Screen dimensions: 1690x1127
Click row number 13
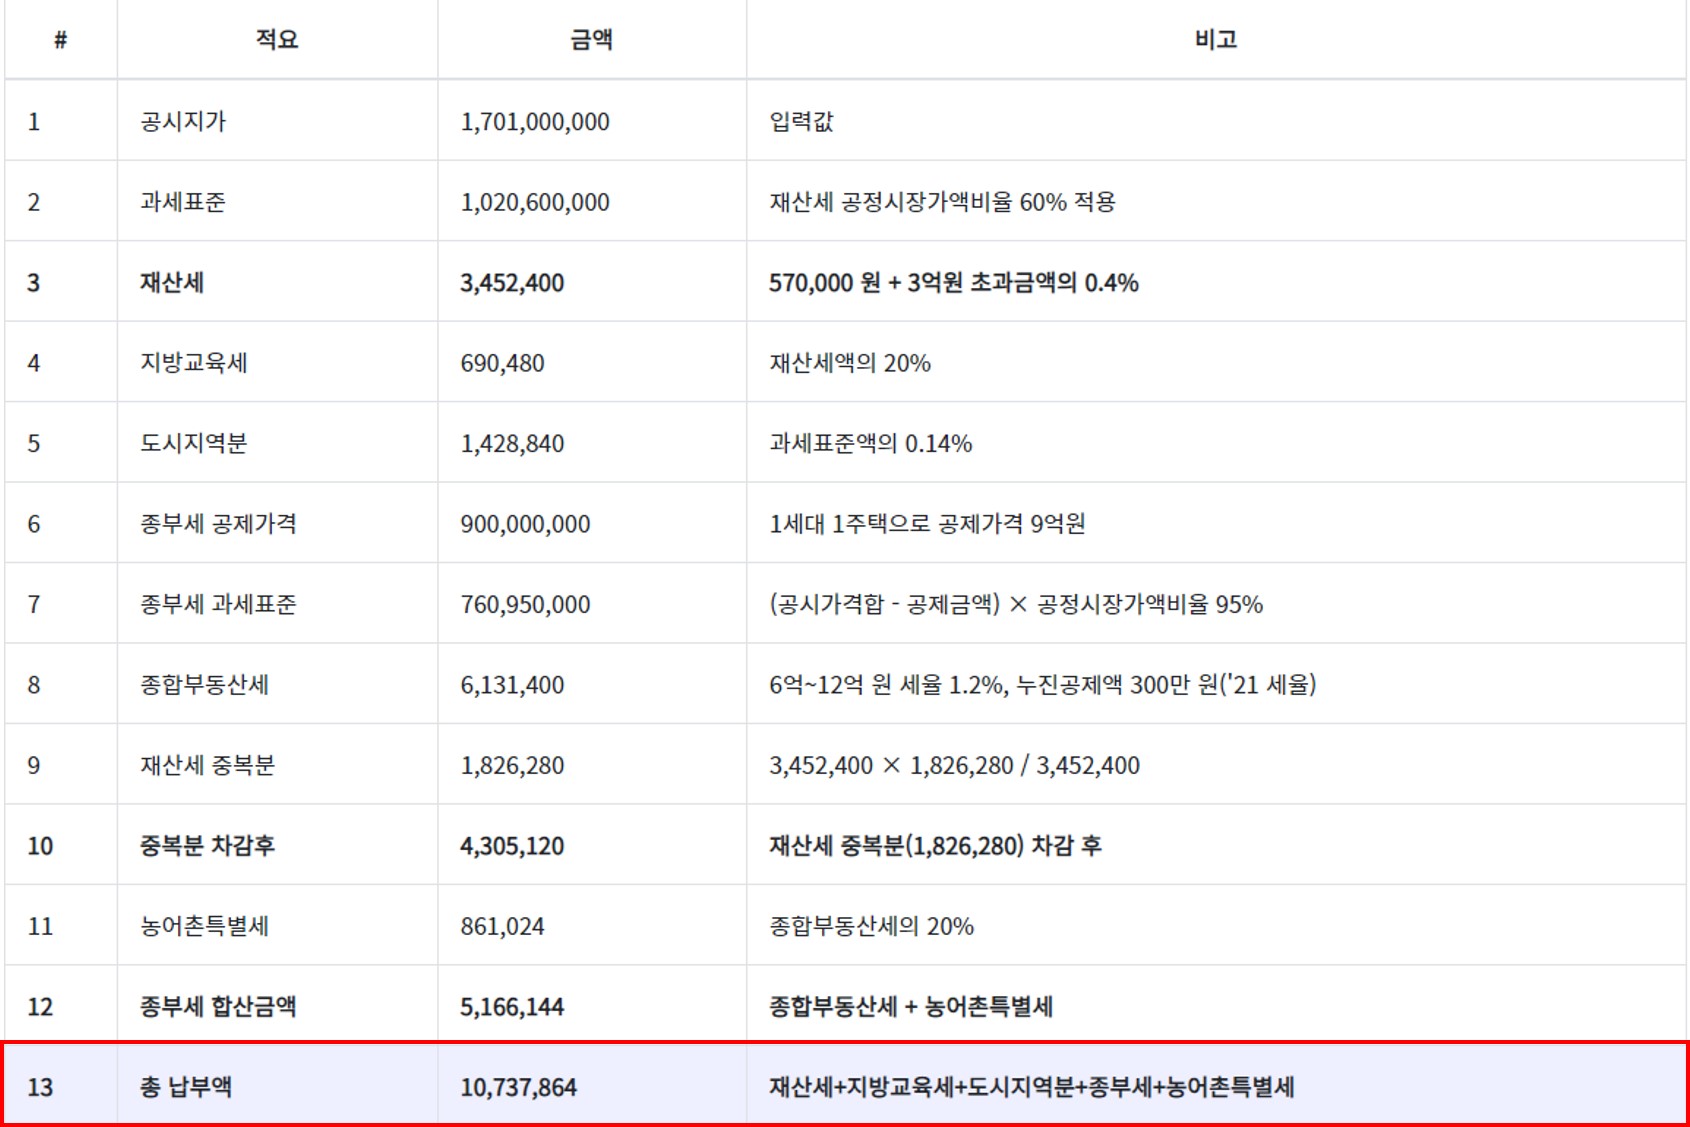pos(40,1087)
